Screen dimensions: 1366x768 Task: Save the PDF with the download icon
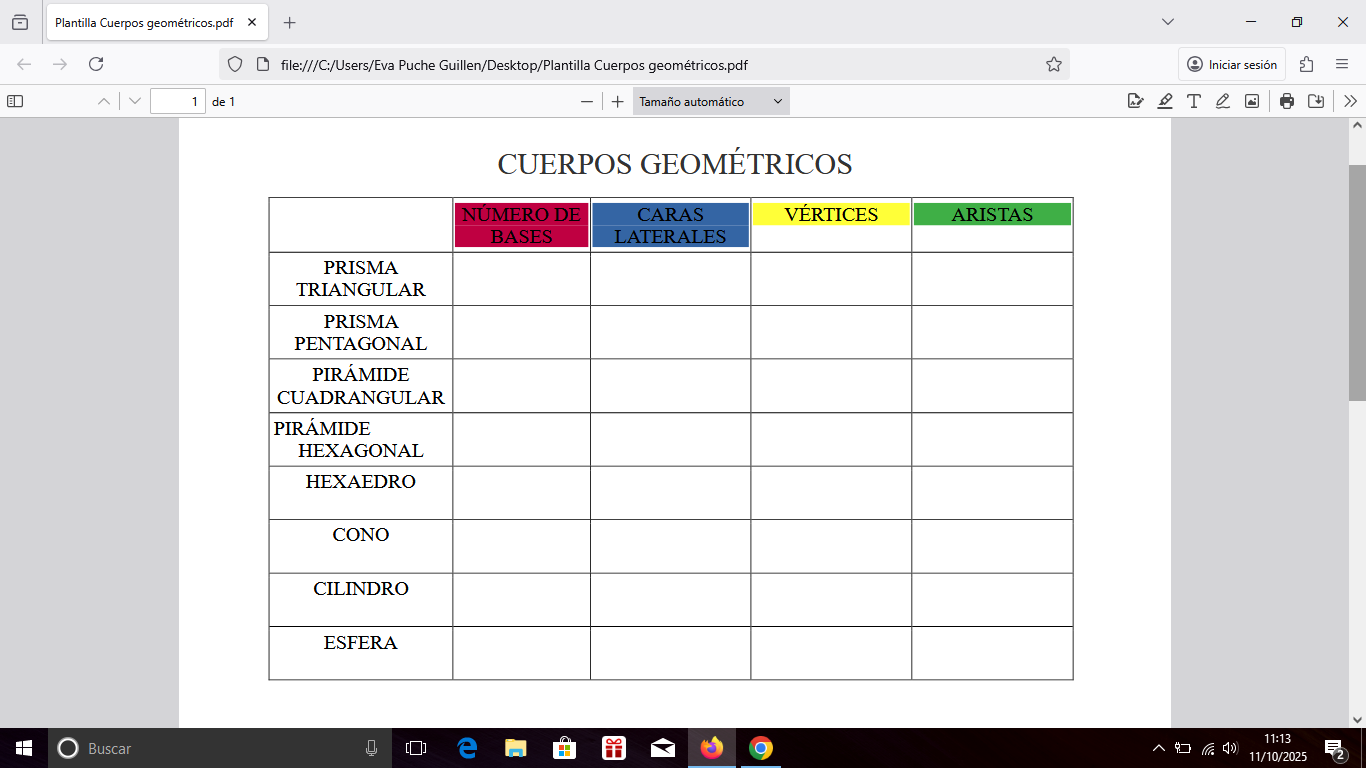[x=1316, y=100]
